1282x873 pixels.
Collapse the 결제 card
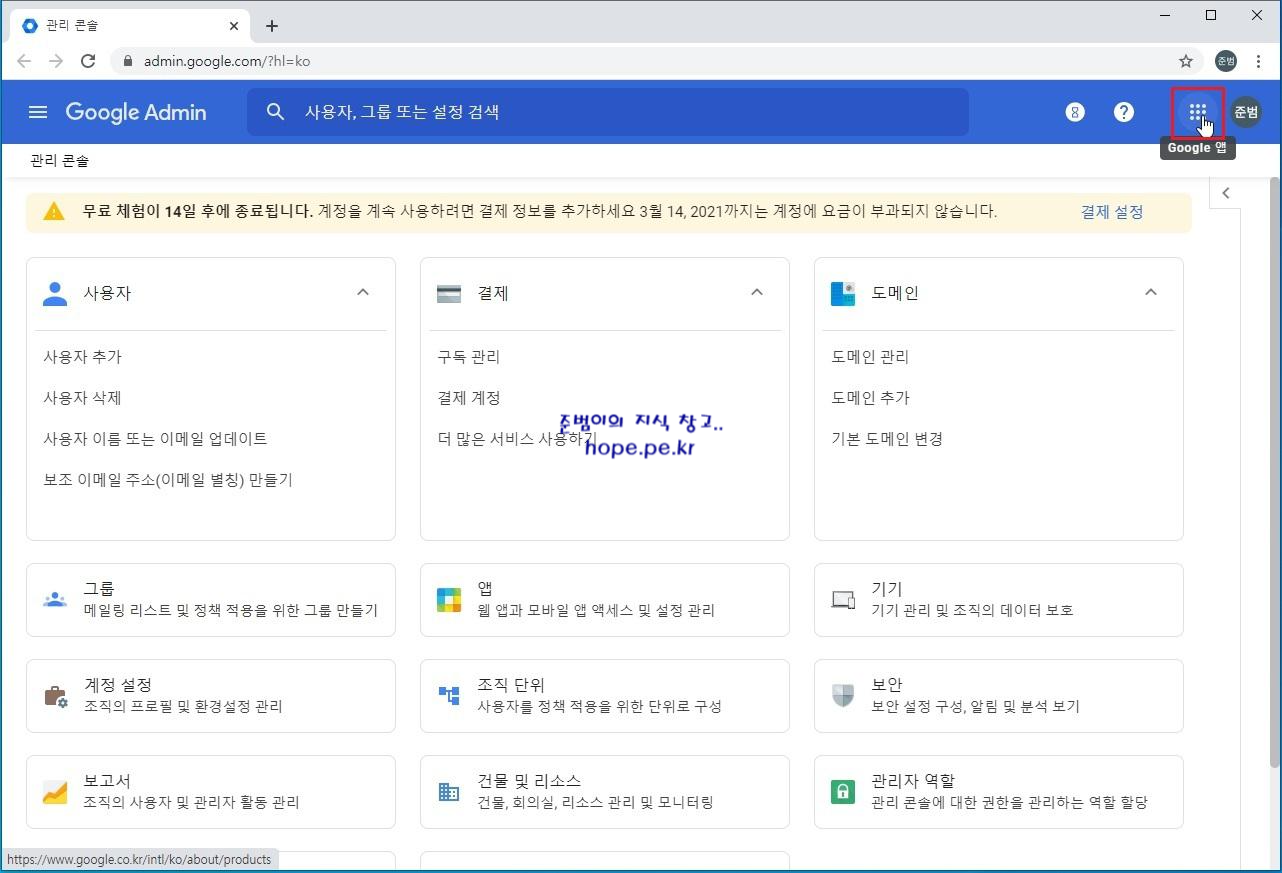(x=757, y=292)
